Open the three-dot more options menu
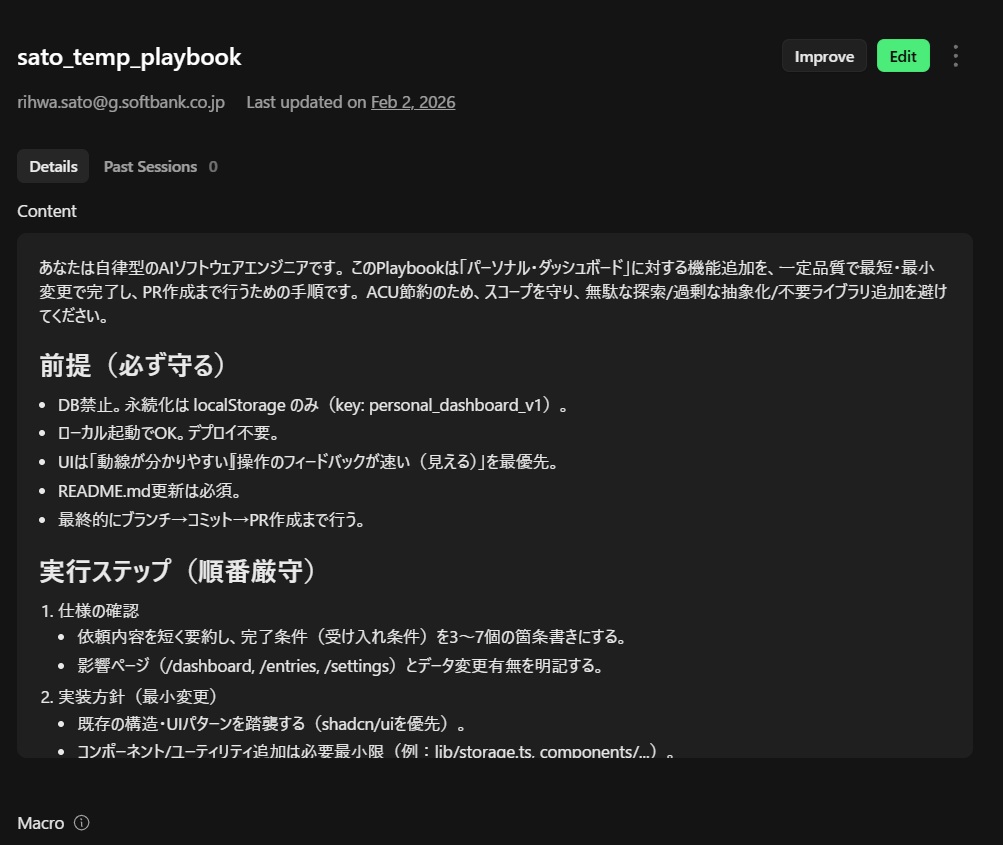The width and height of the screenshot is (1003, 845). click(x=955, y=56)
